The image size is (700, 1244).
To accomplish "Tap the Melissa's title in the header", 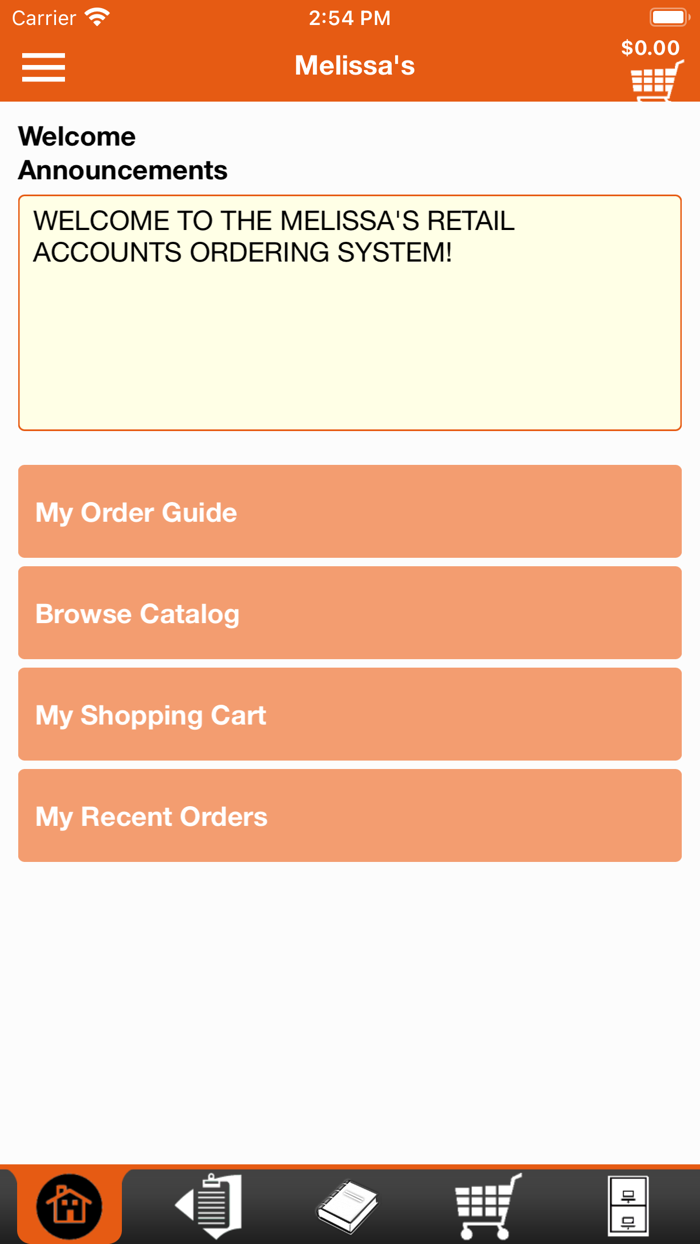I will (x=354, y=64).
